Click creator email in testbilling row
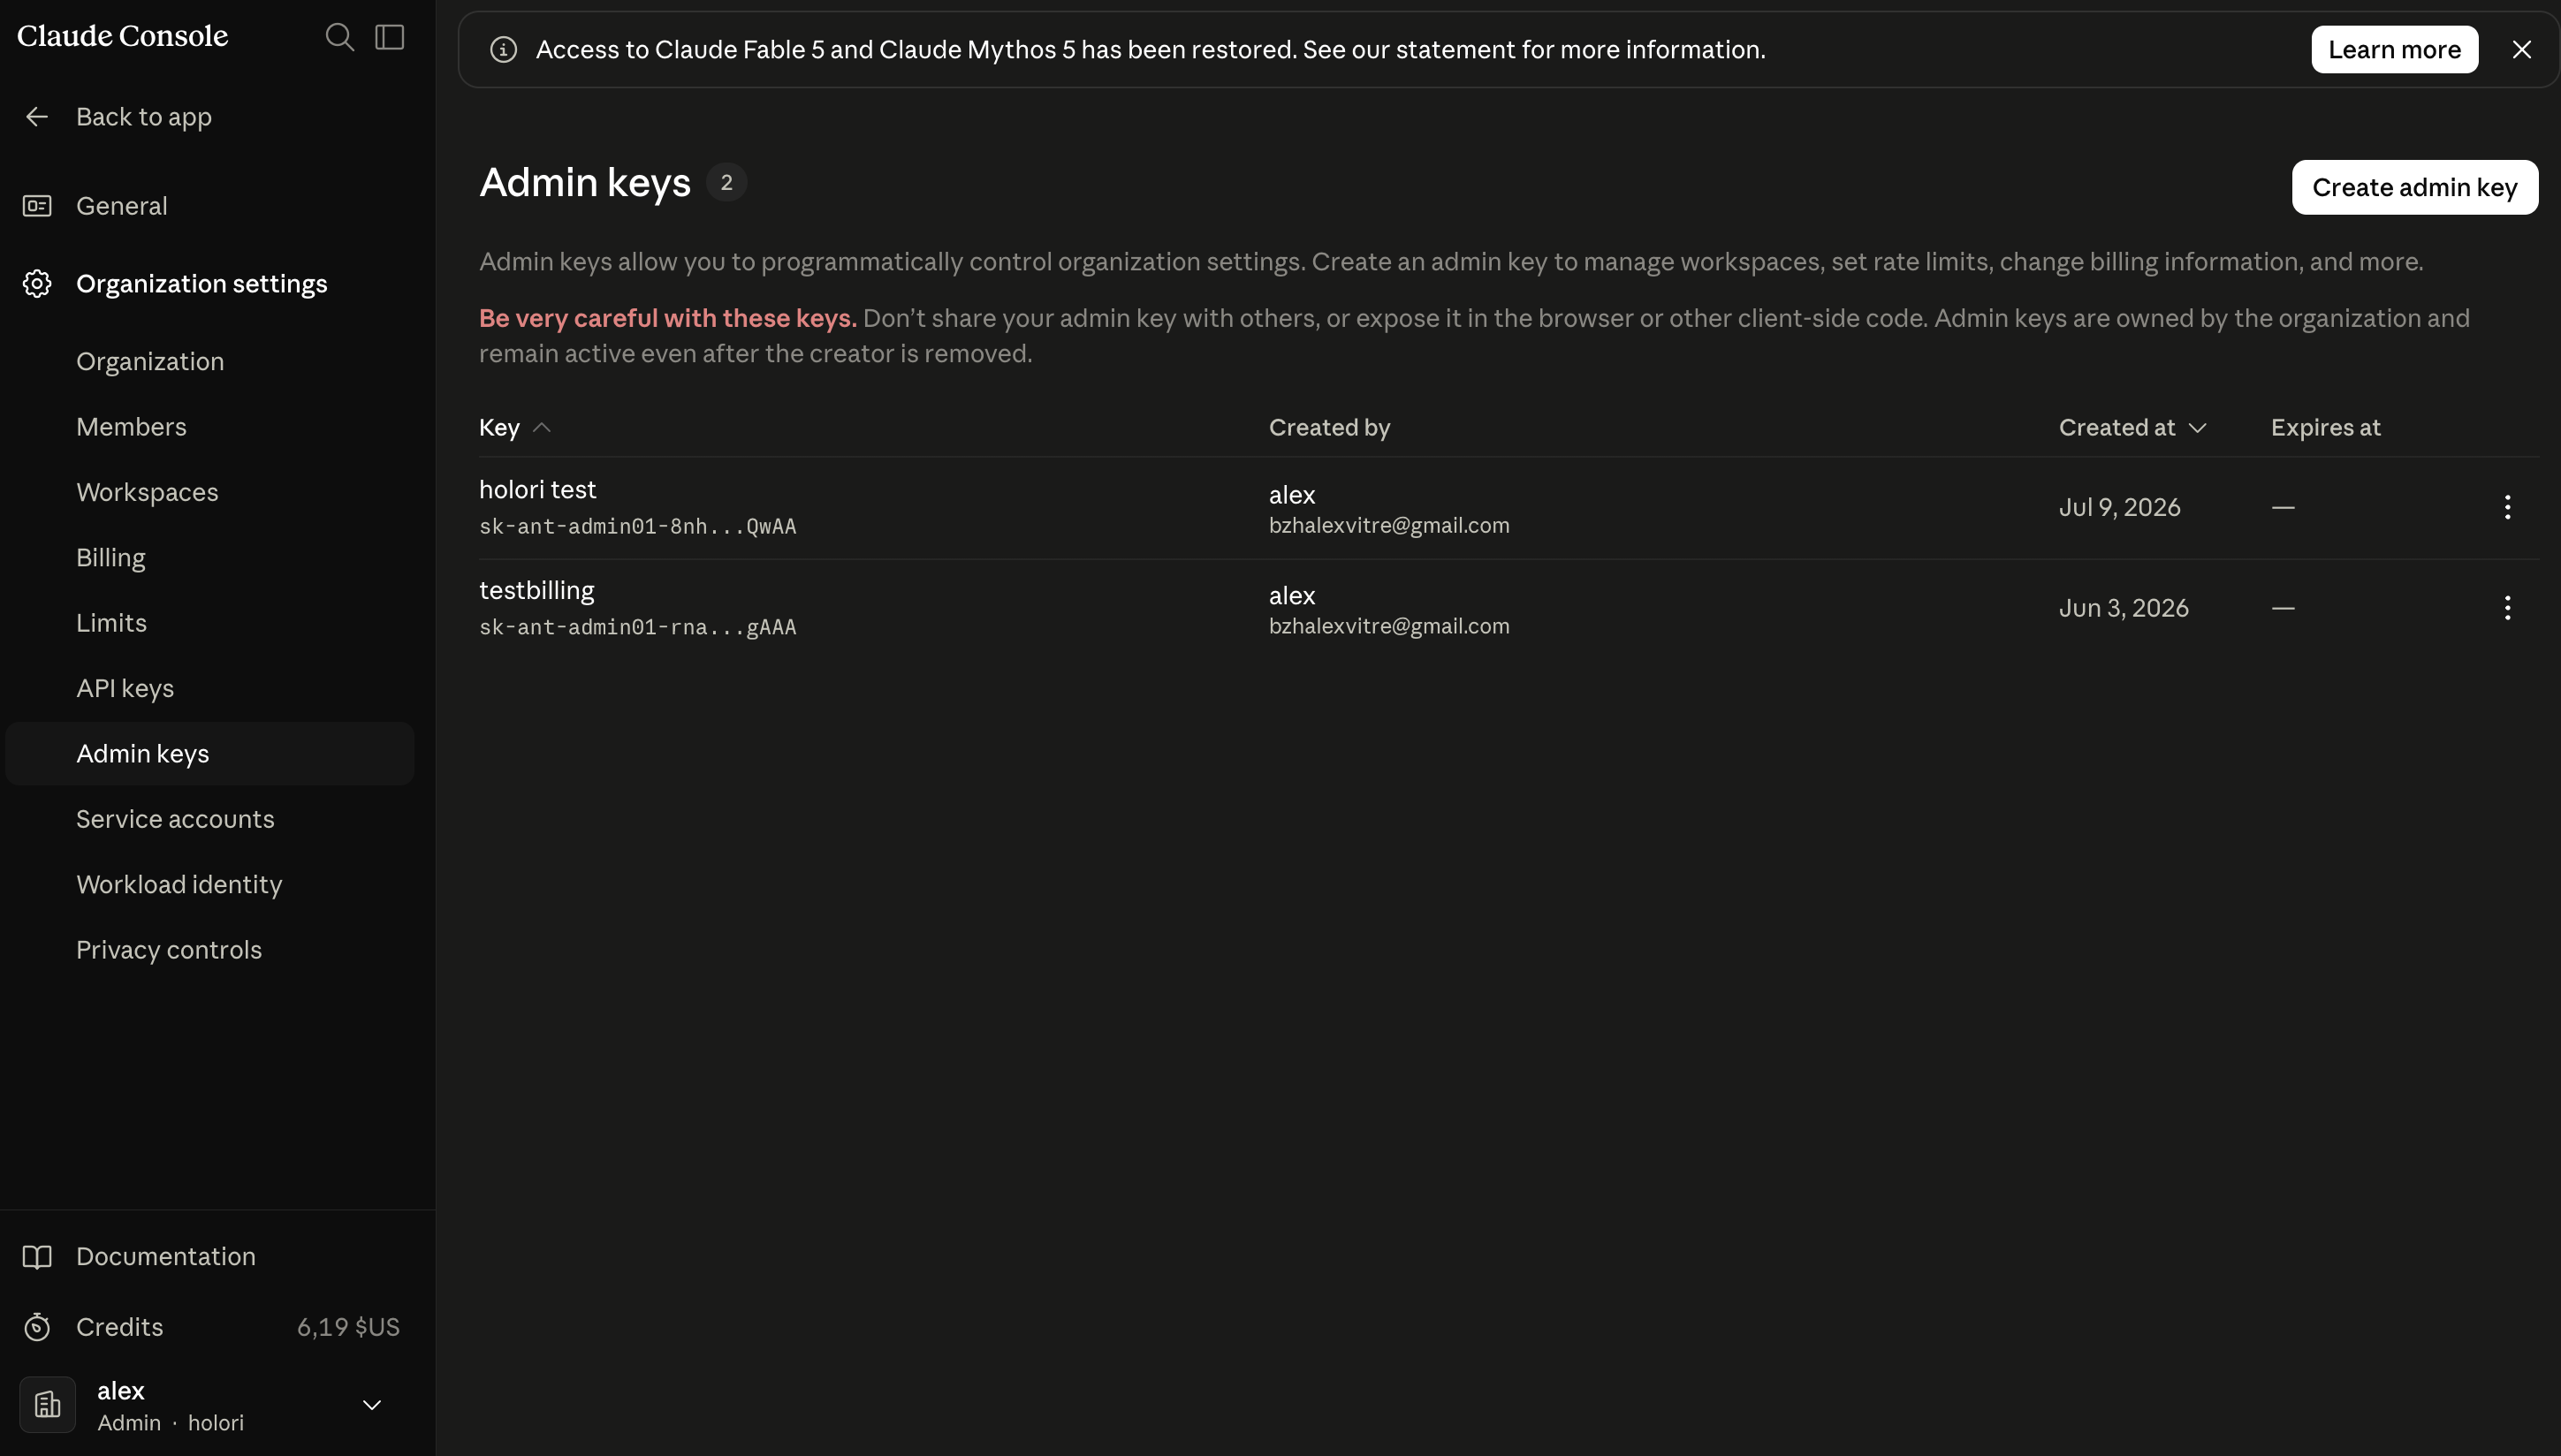 (1389, 627)
